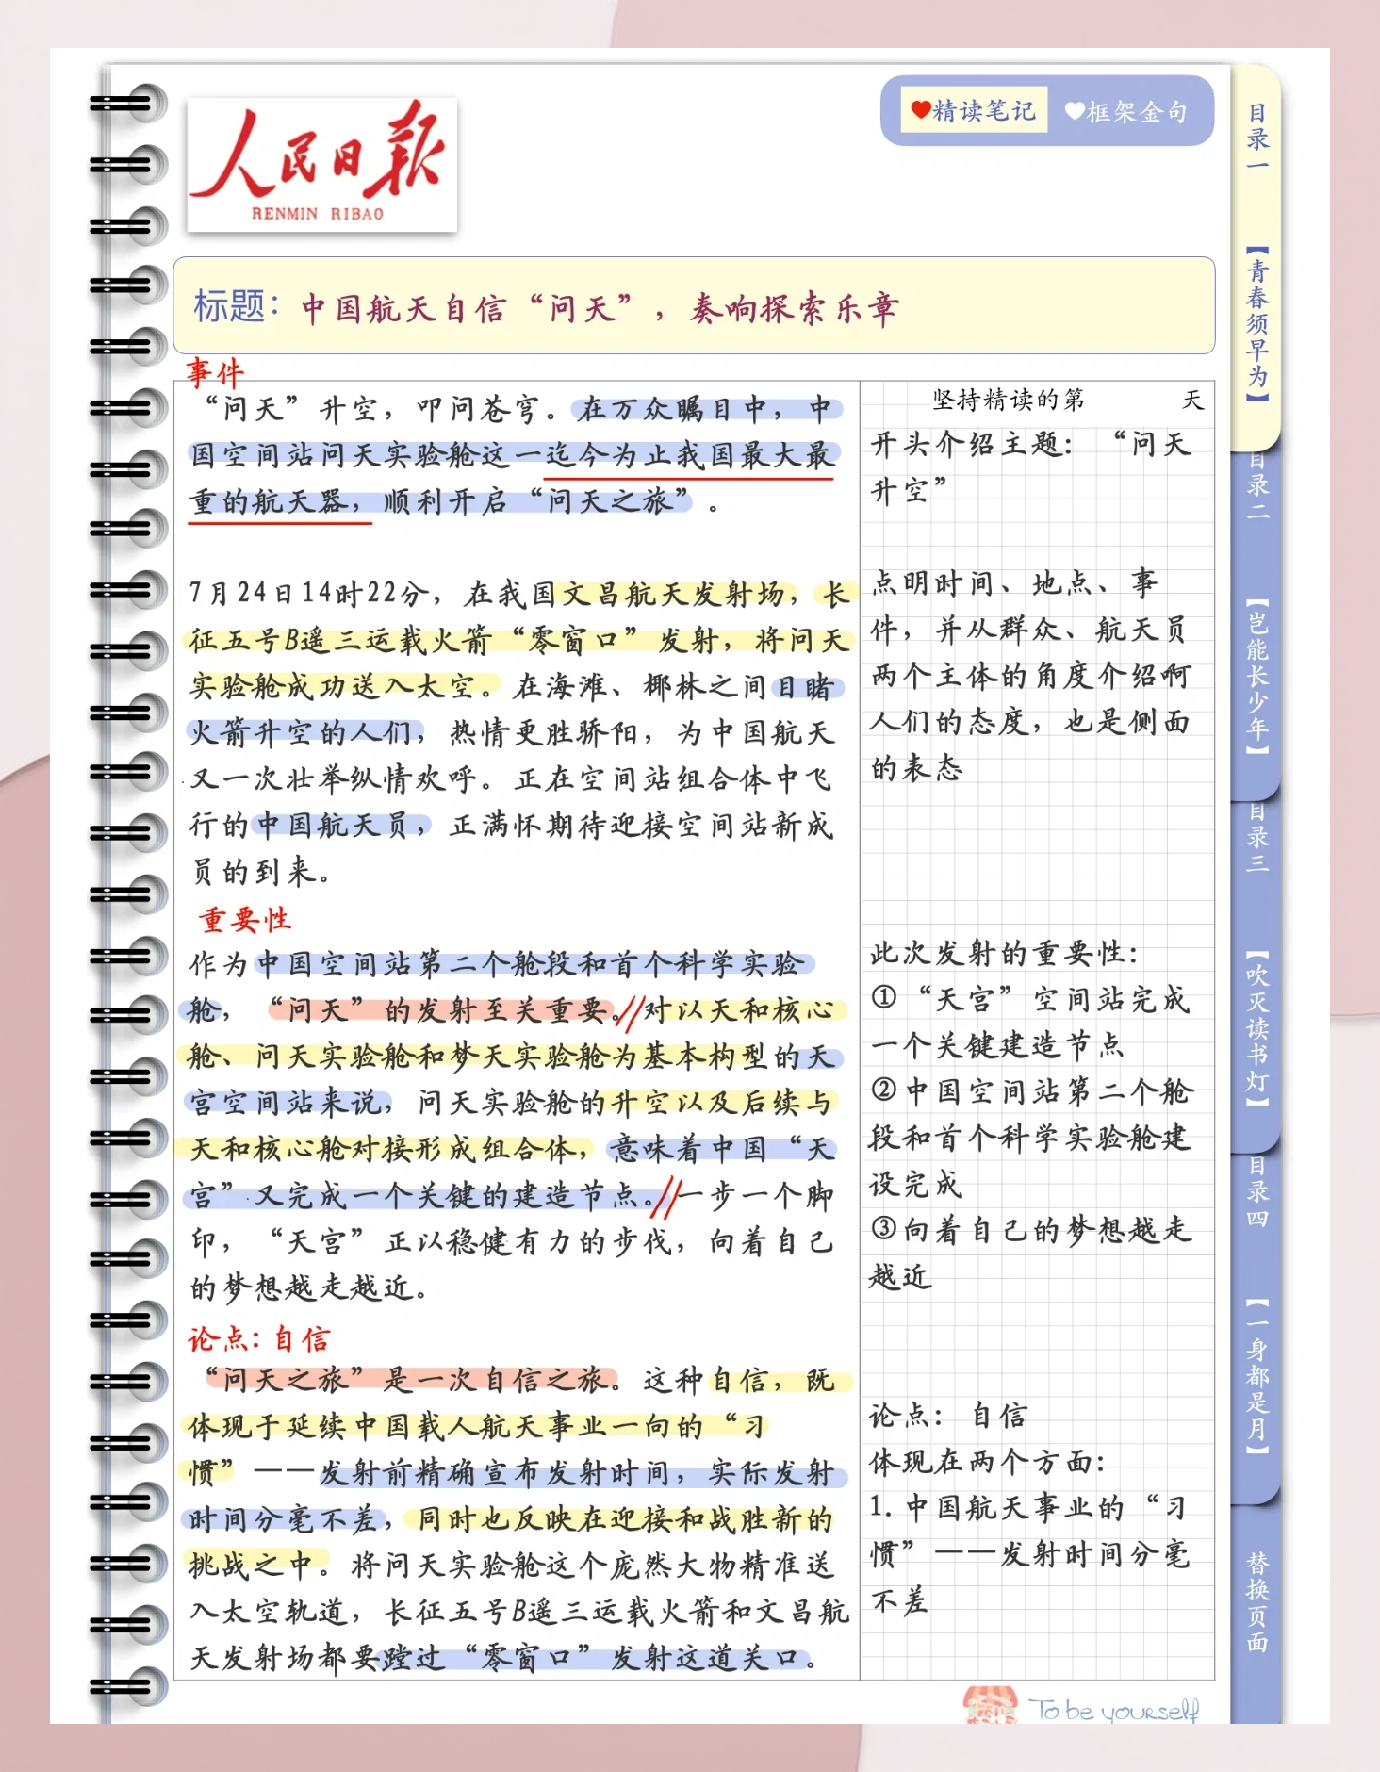Select the 【一身都是月】 side label
The image size is (1380, 1772).
[x=1257, y=1377]
